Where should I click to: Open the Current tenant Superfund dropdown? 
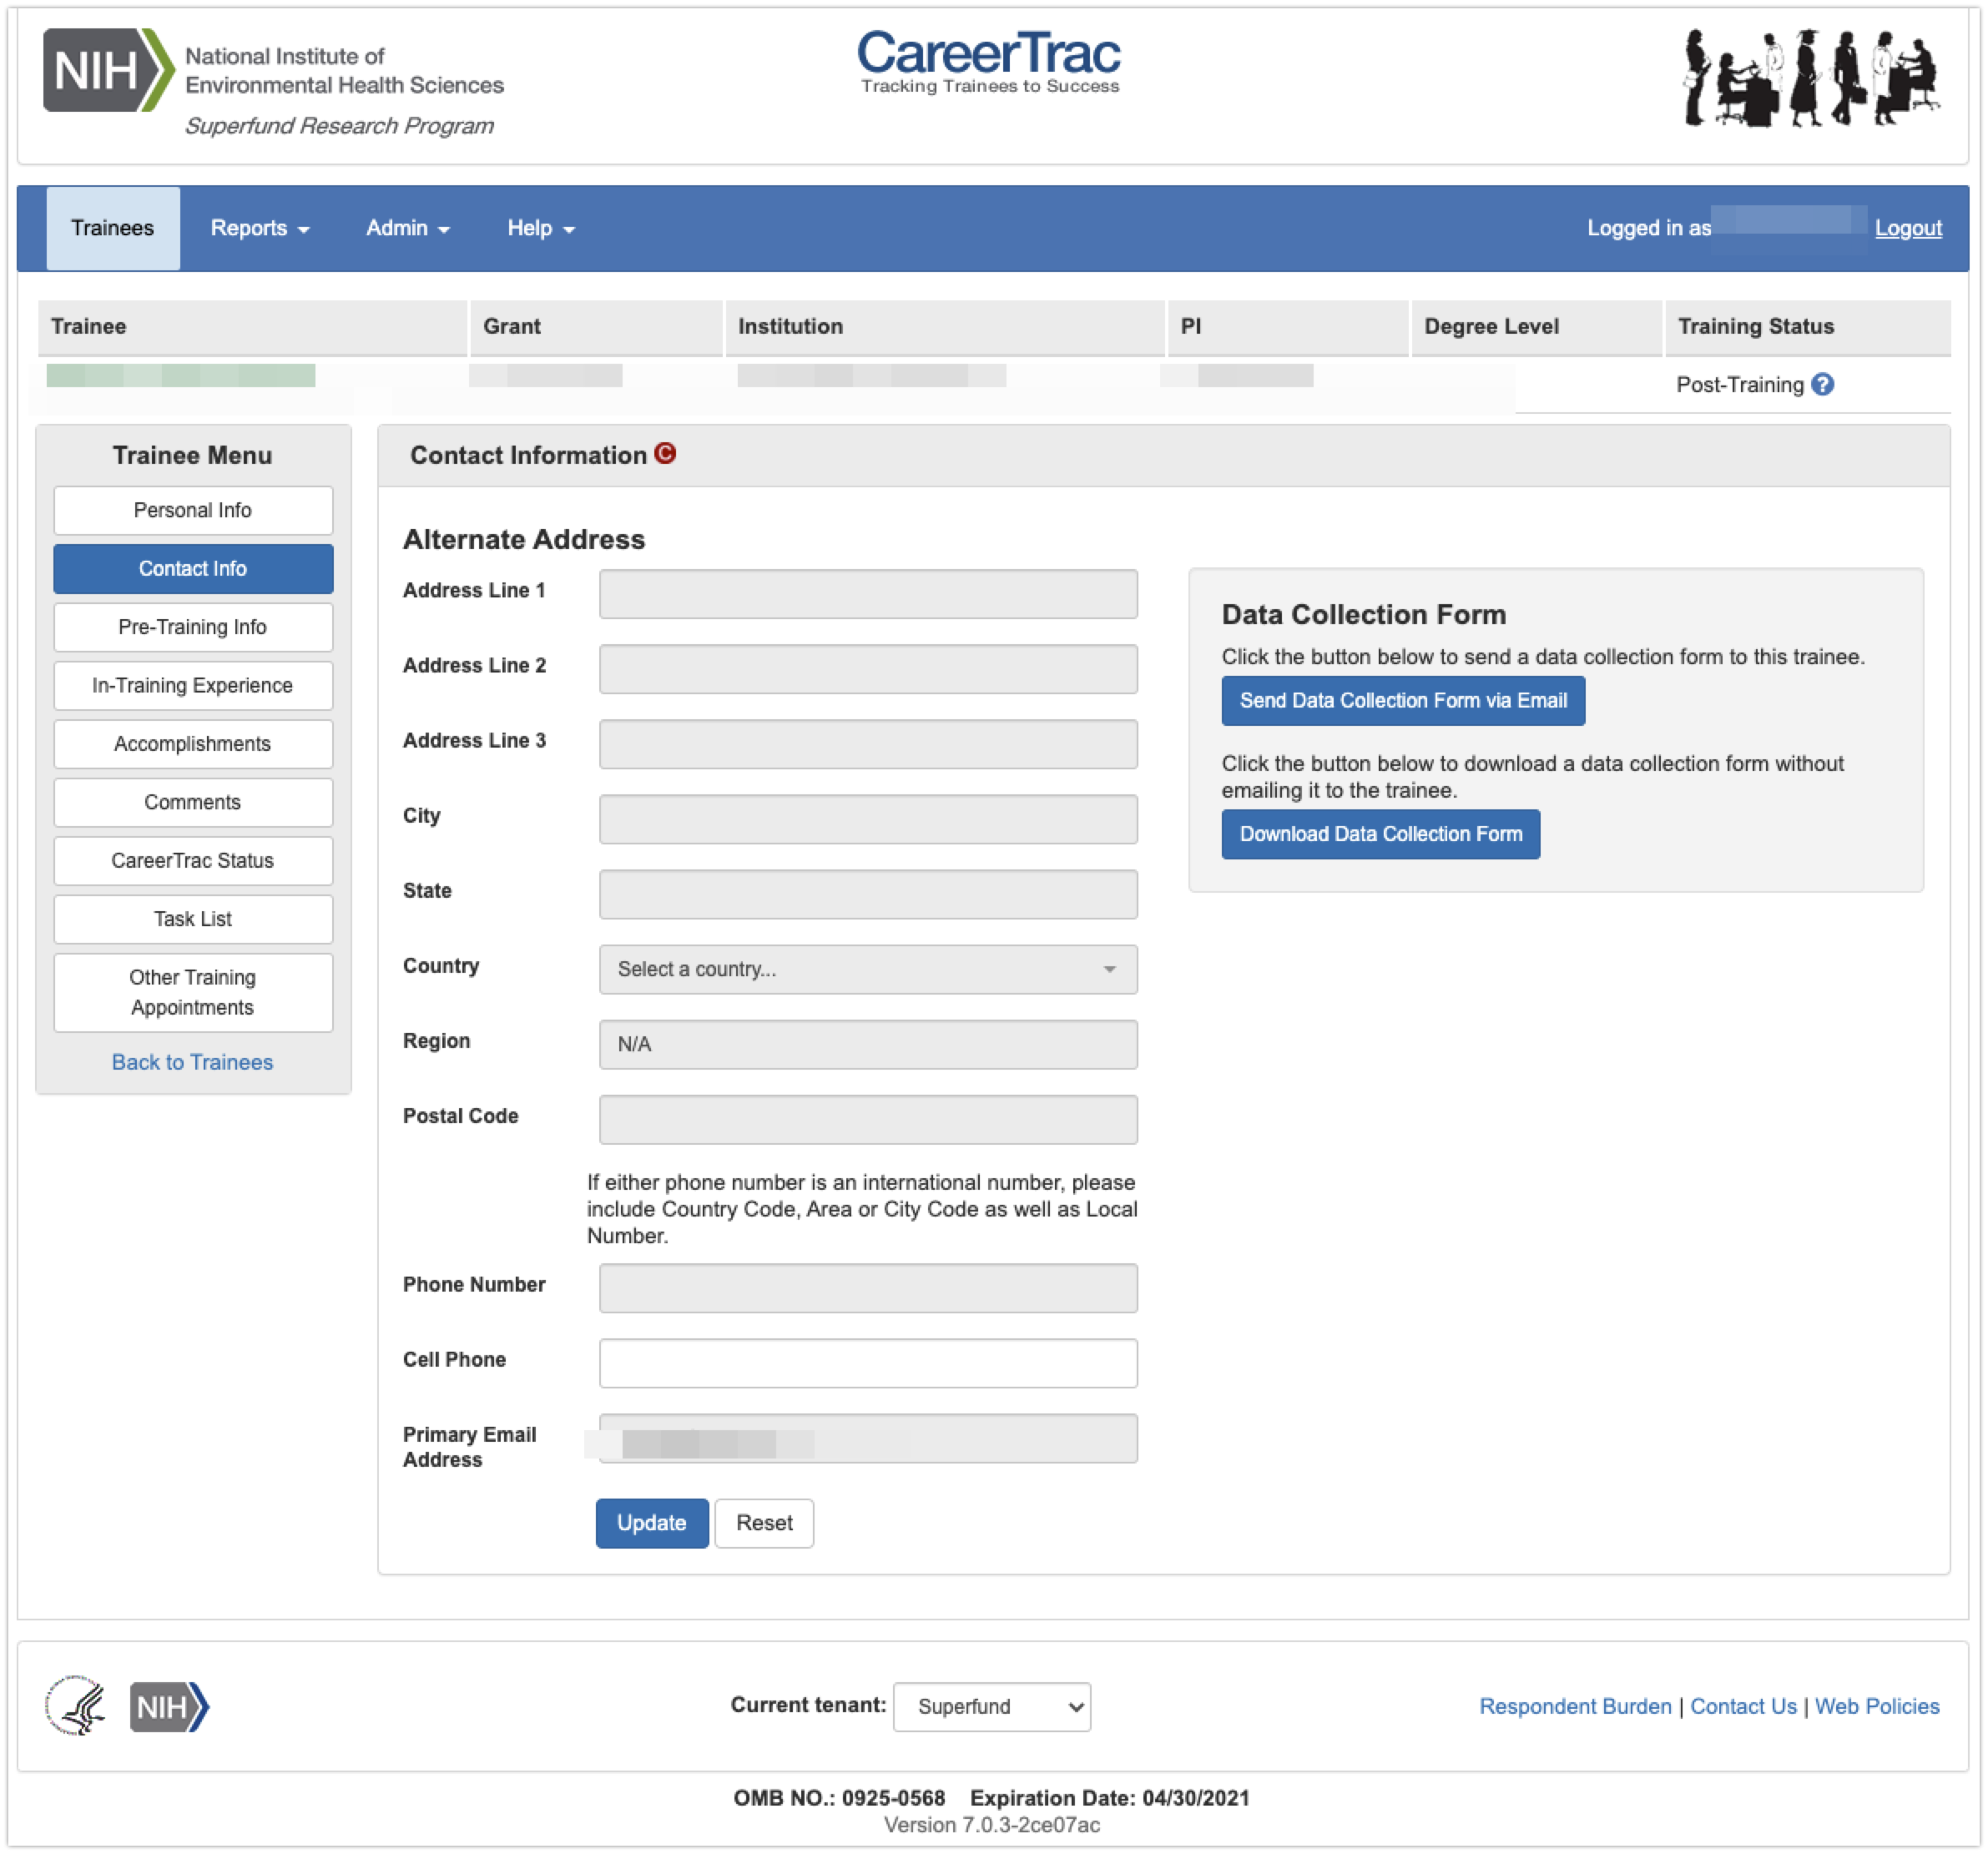991,1706
